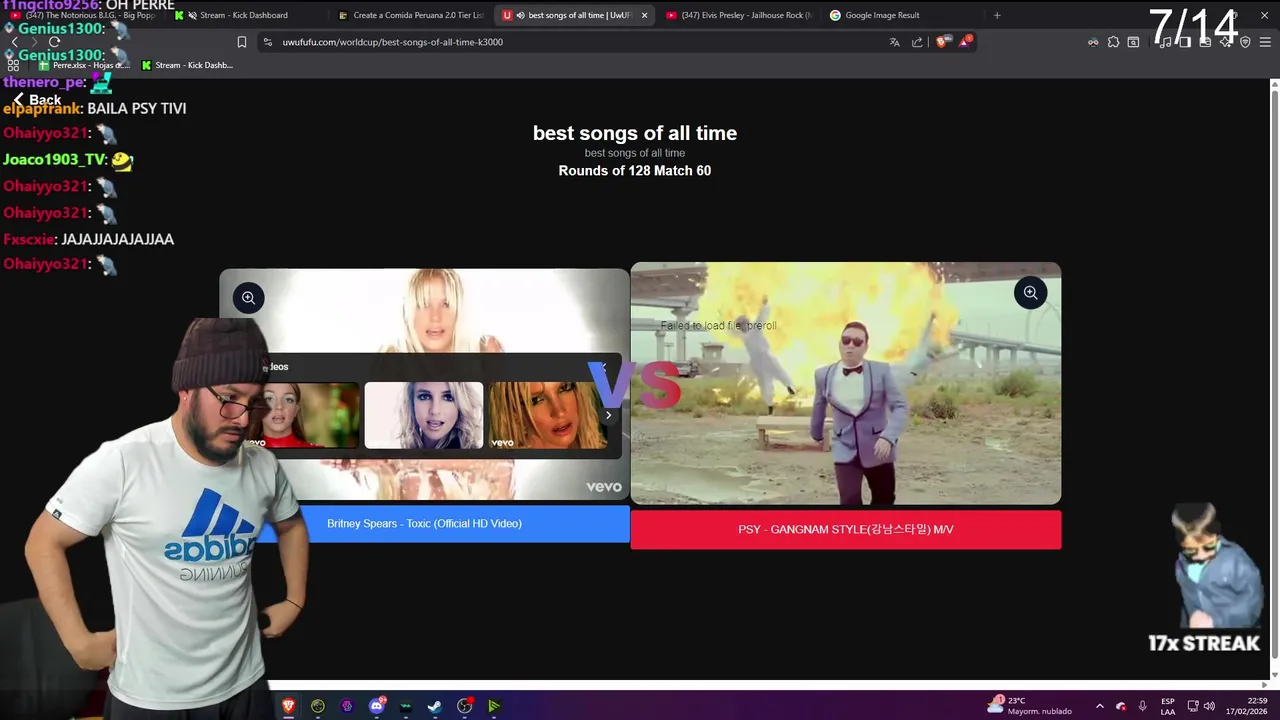Go Back to previous page
Image resolution: width=1280 pixels, height=720 pixels.
tap(37, 100)
